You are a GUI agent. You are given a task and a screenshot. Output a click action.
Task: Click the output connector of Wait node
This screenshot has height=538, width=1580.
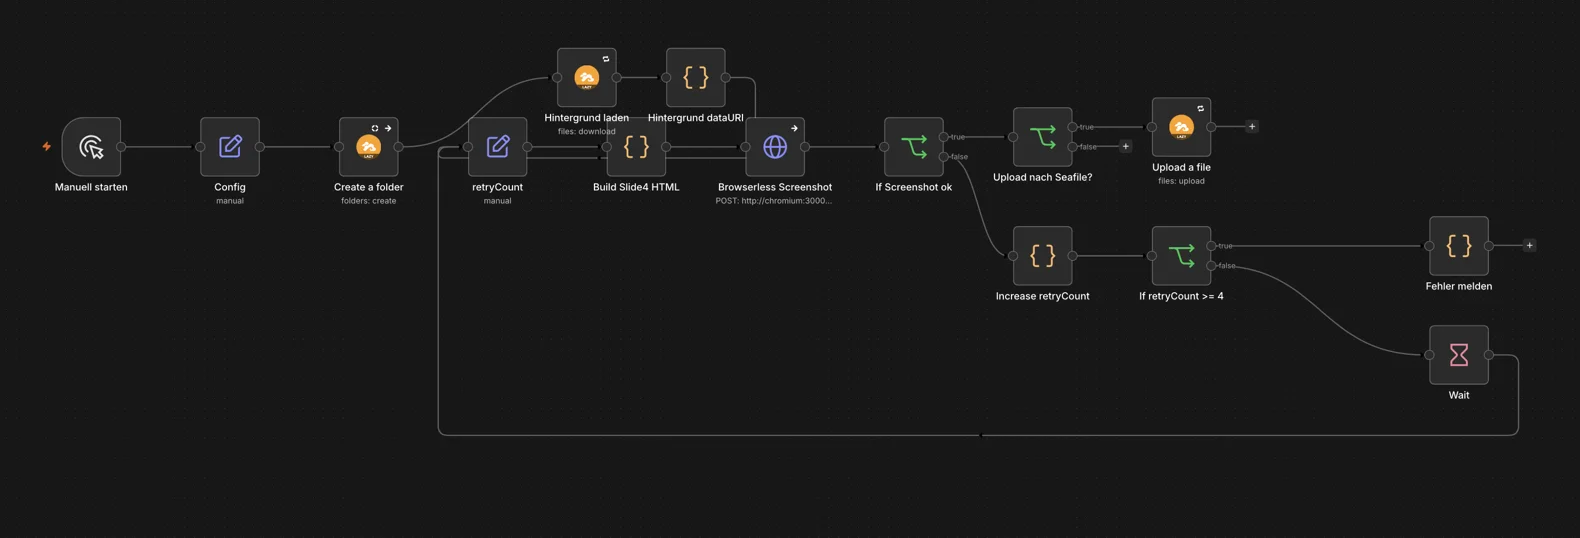[x=1489, y=355]
